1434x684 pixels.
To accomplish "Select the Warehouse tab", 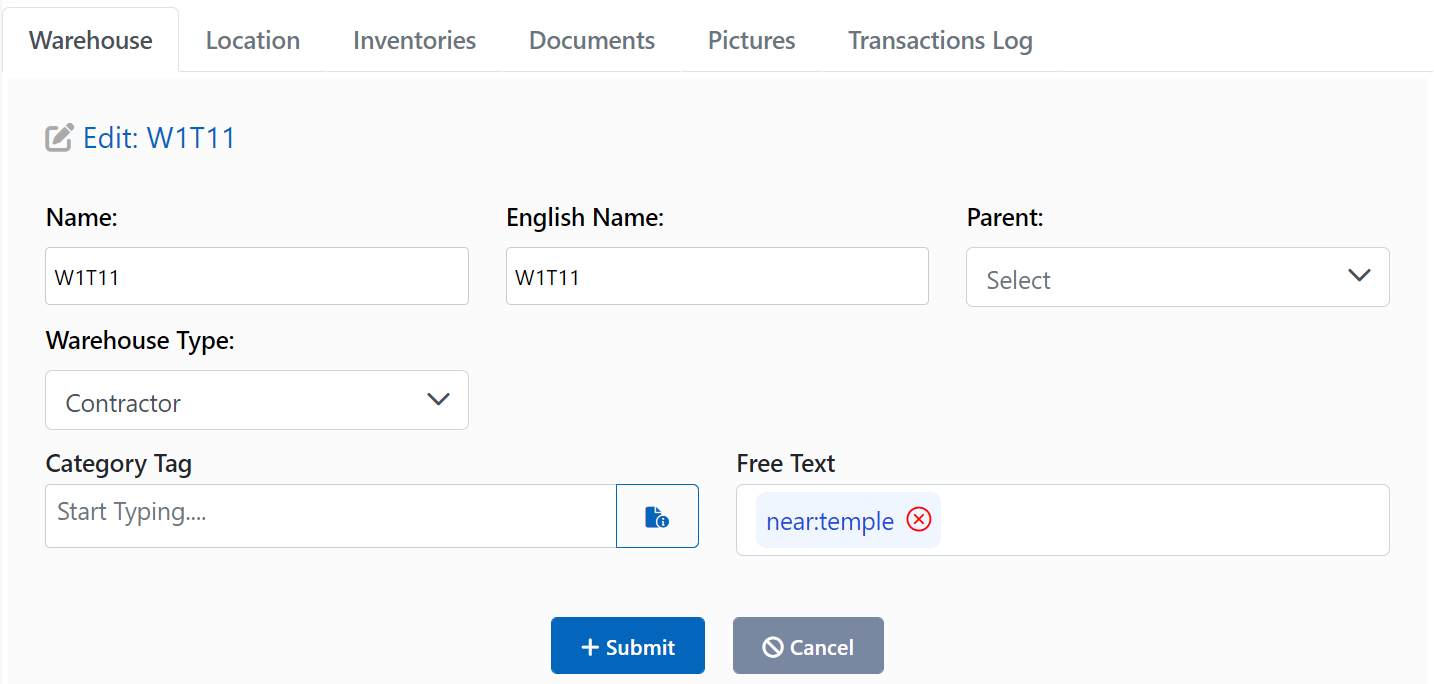I will [x=91, y=41].
